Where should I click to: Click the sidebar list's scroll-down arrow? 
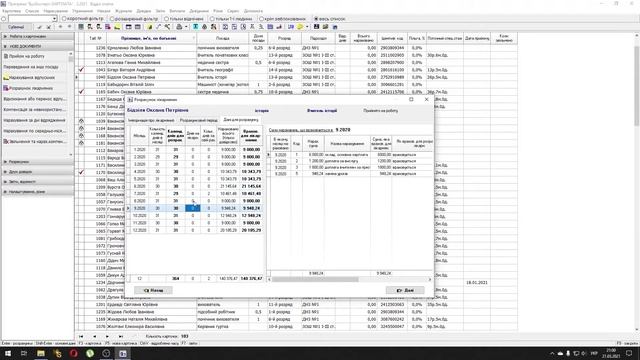[x=71, y=155]
